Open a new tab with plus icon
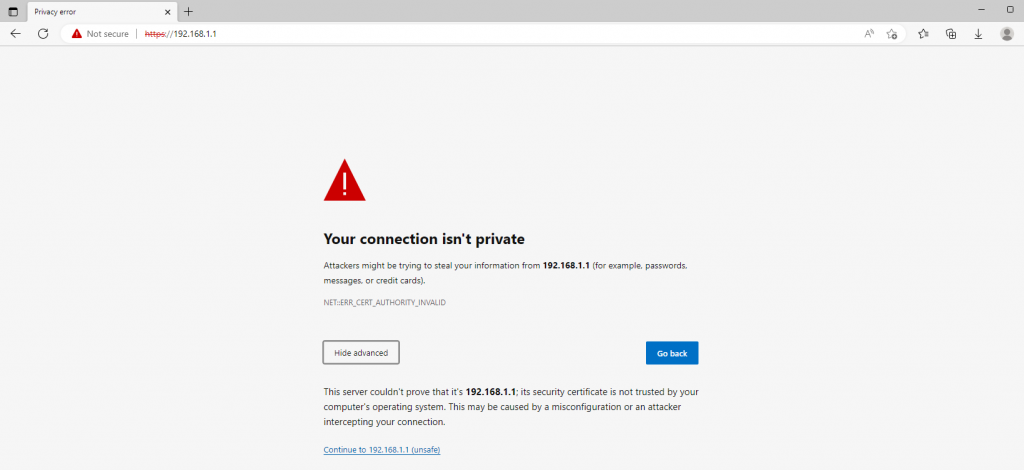Viewport: 1024px width, 470px height. (x=188, y=12)
